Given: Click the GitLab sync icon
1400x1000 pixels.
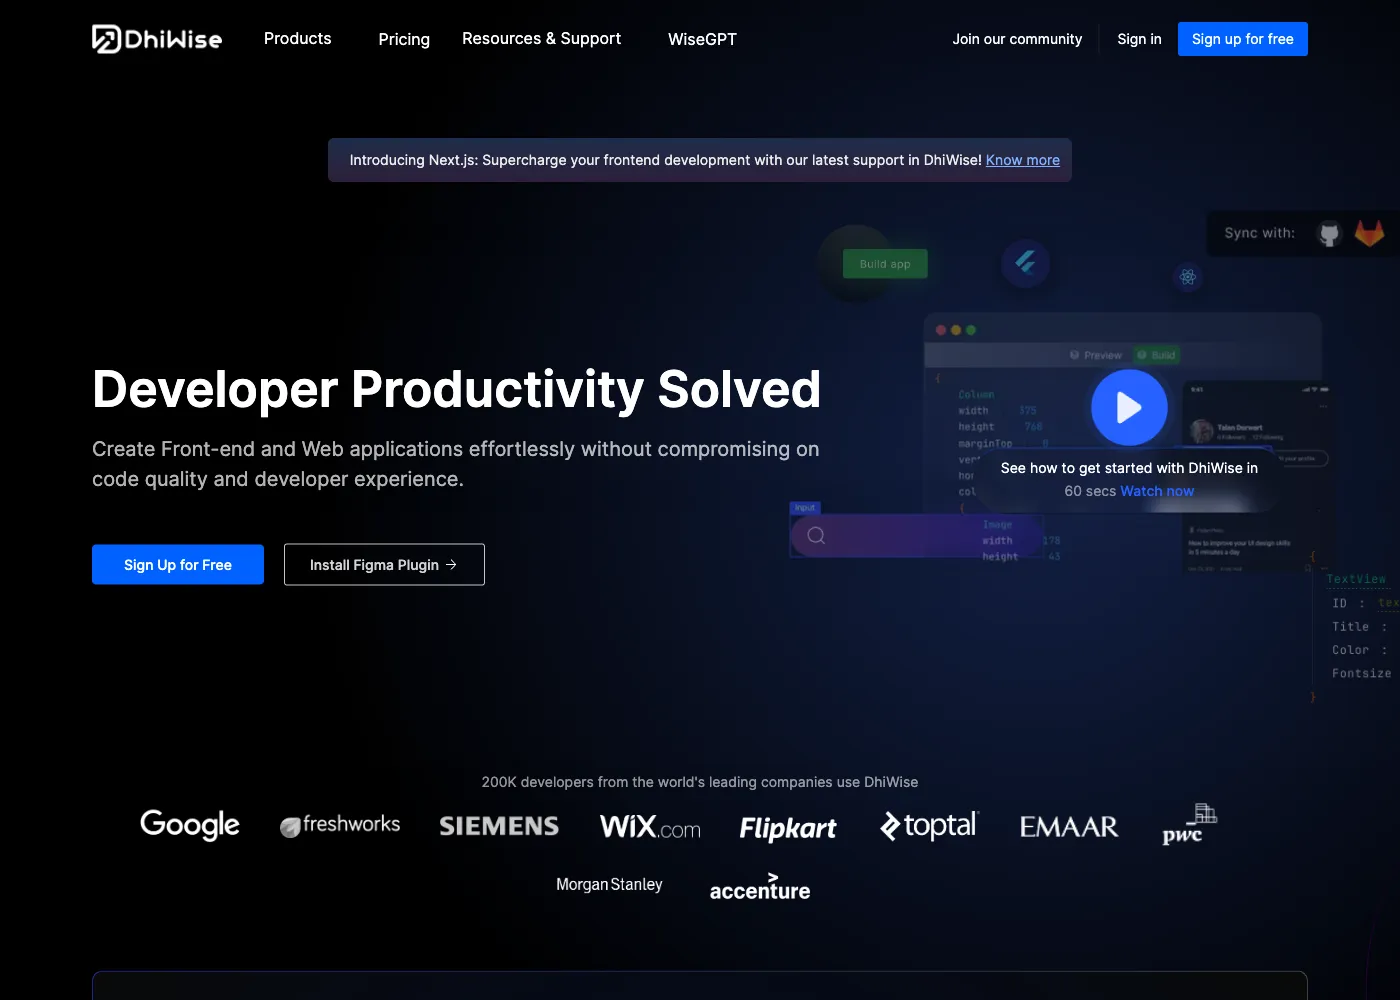Looking at the screenshot, I should 1369,233.
